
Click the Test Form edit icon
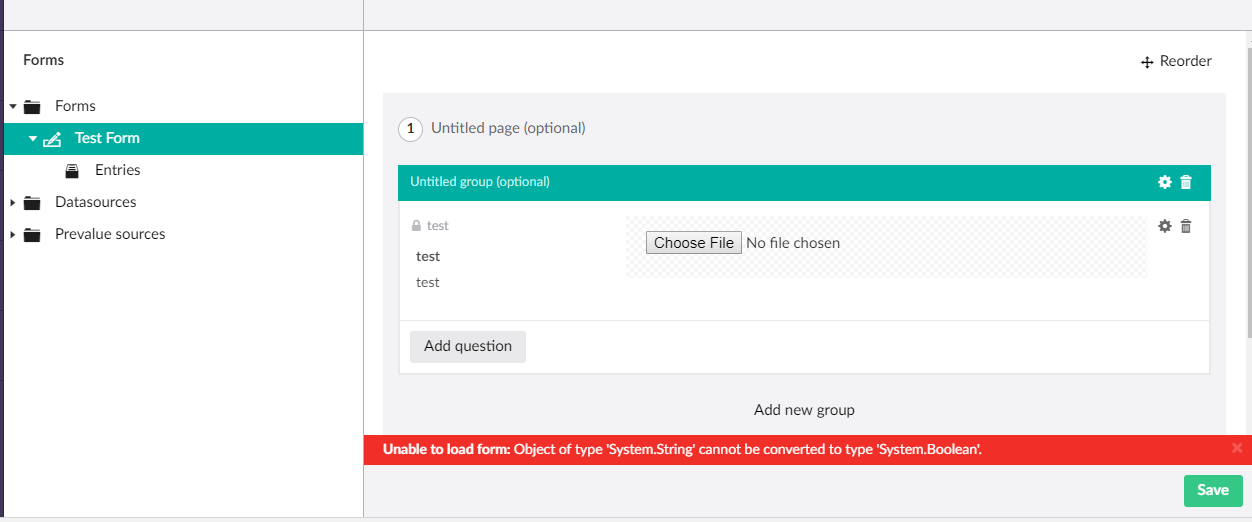point(53,139)
